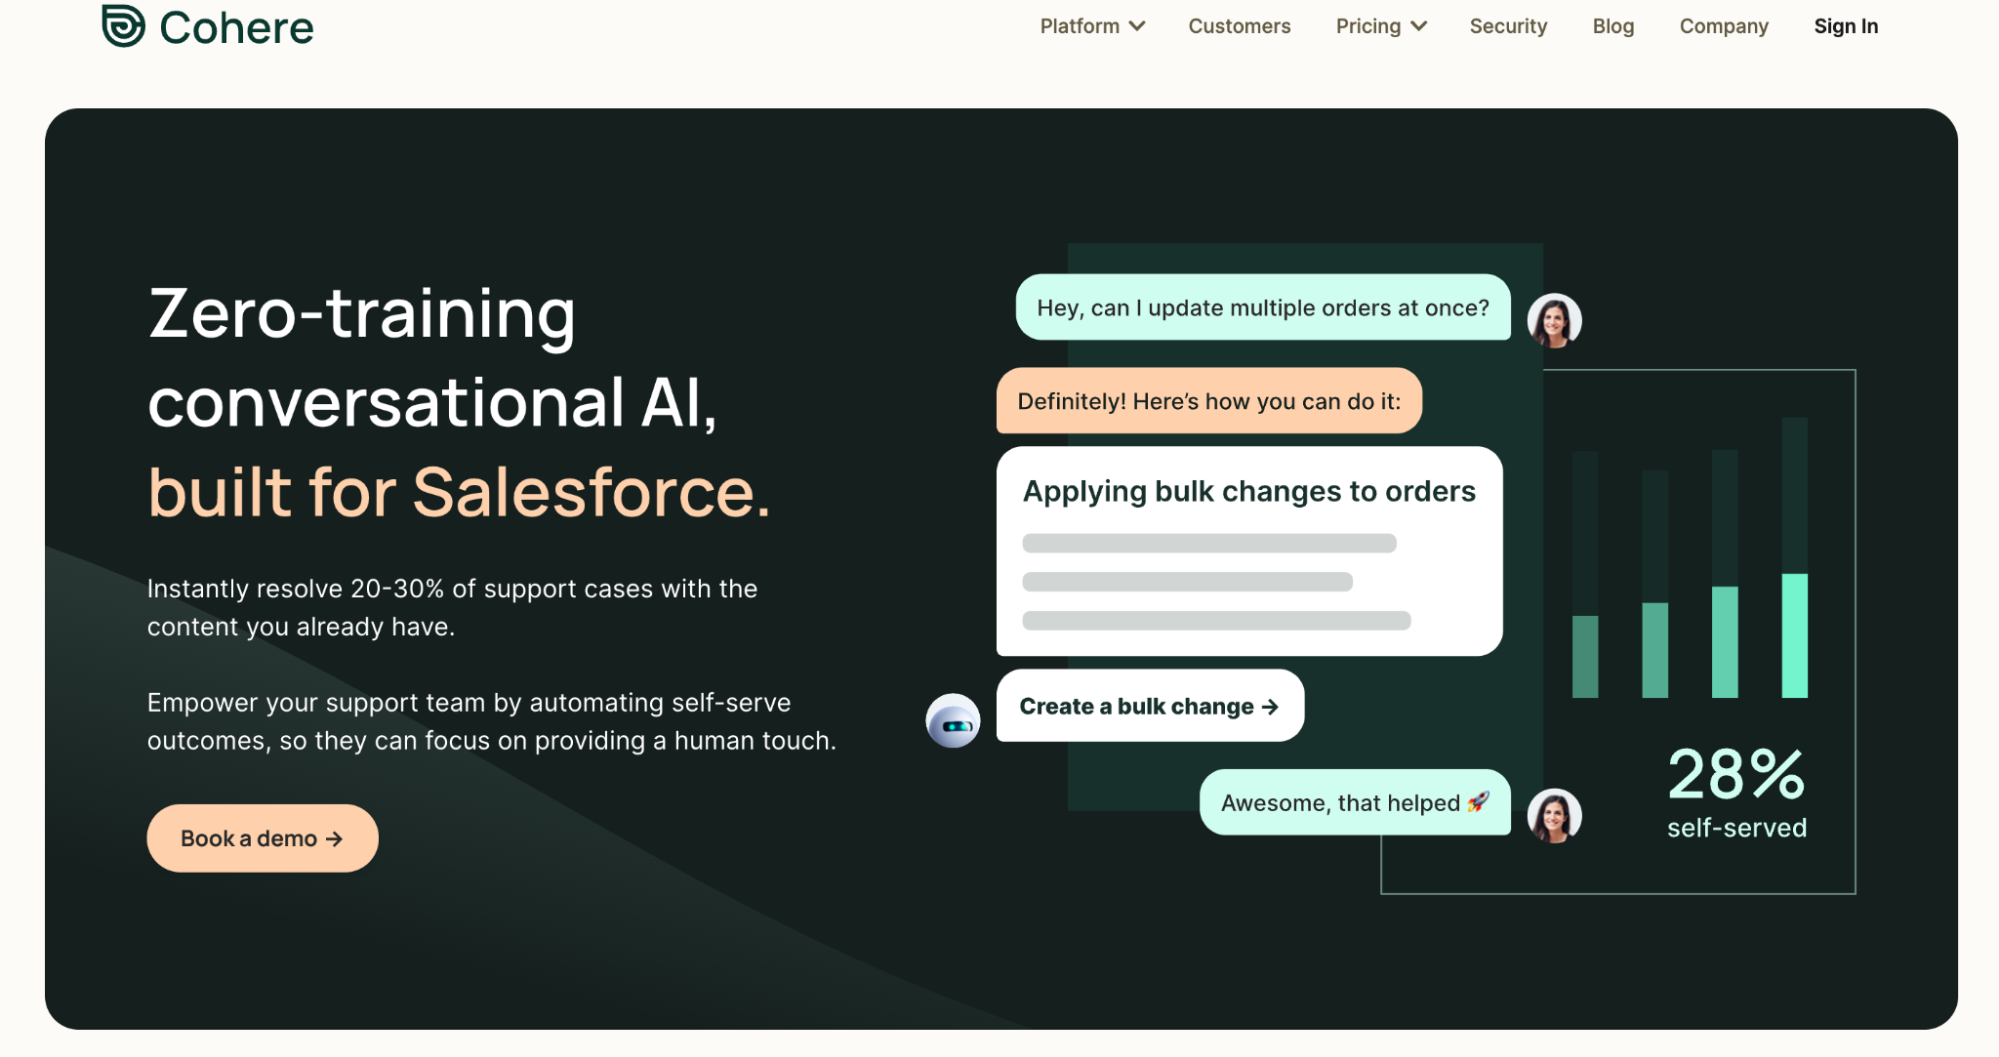This screenshot has width=1999, height=1057.
Task: Click the rocket emoji in chat bubble
Action: click(x=1478, y=802)
